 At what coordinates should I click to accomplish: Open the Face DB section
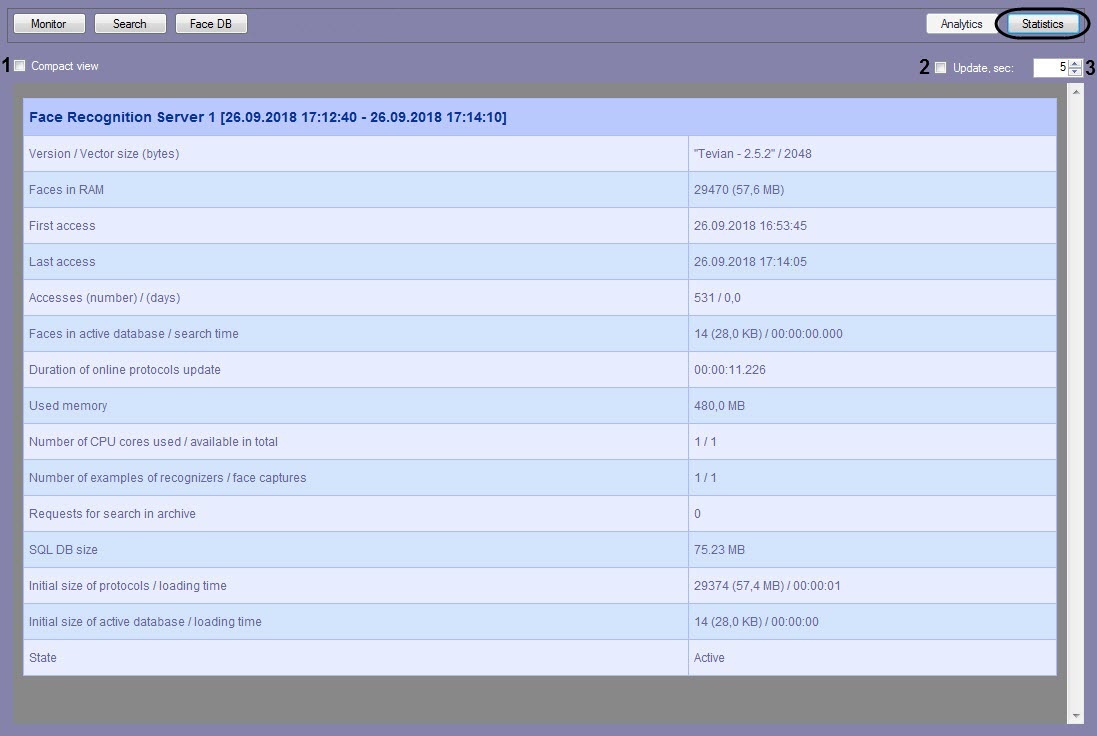click(211, 24)
